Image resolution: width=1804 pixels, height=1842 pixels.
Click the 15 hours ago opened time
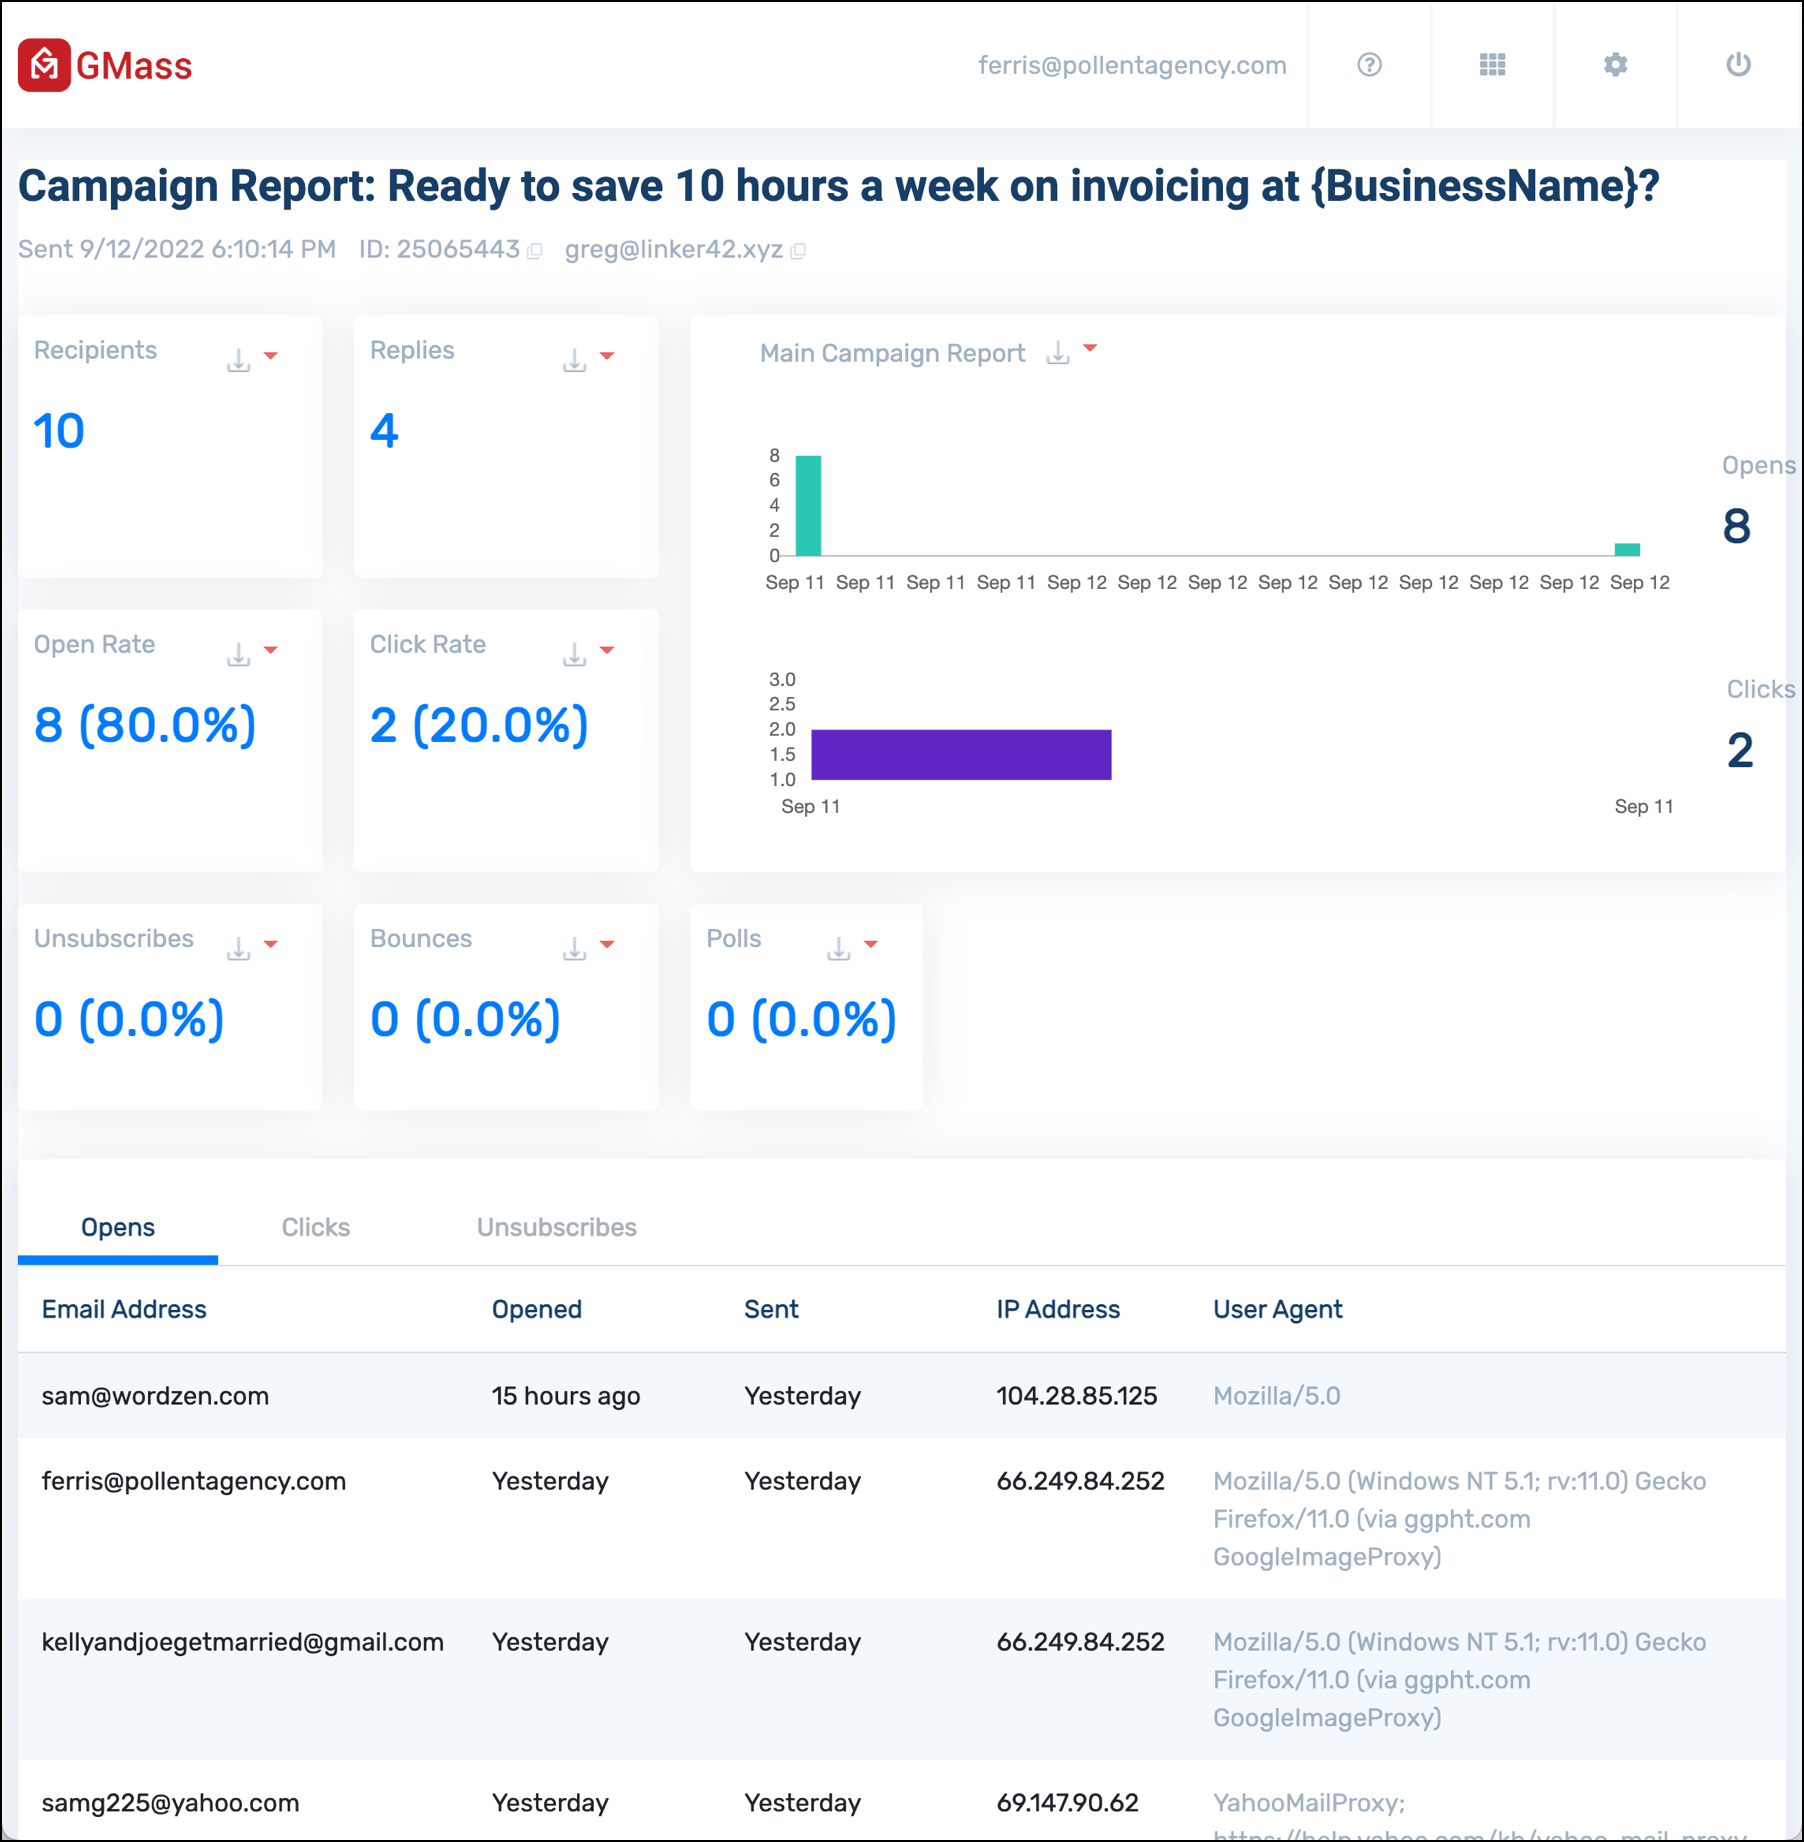(x=566, y=1396)
